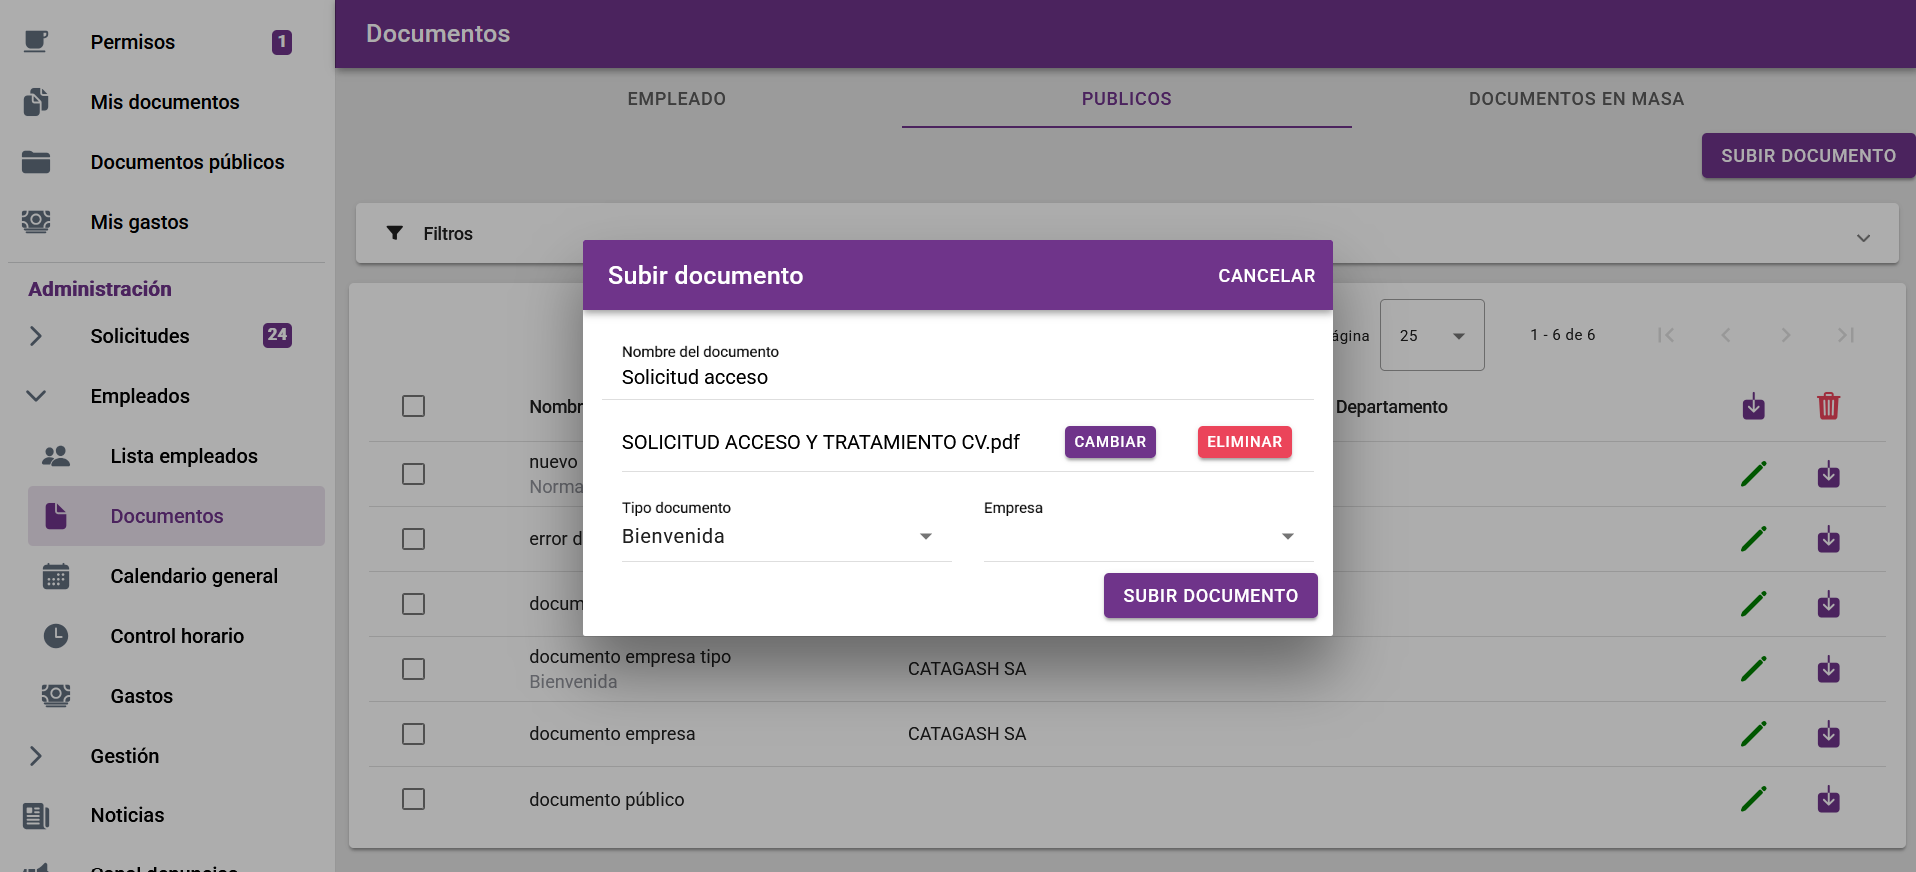
Task: Click the red trash delete icon
Action: click(x=1828, y=406)
